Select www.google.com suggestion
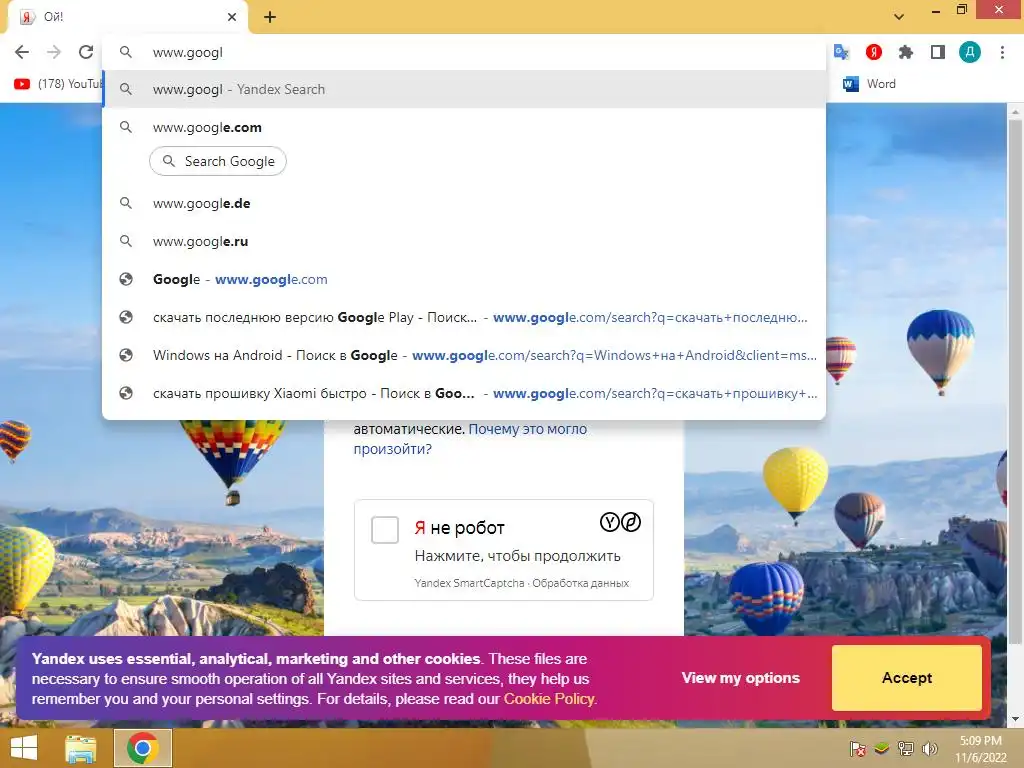The image size is (1024, 768). 464,127
